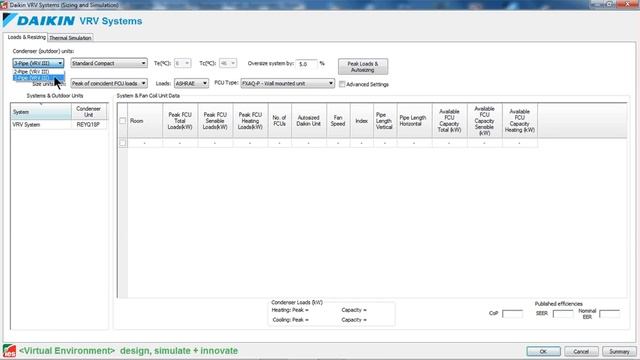Click the No. of FCUs column header
The width and height of the screenshot is (640, 360).
tap(279, 121)
